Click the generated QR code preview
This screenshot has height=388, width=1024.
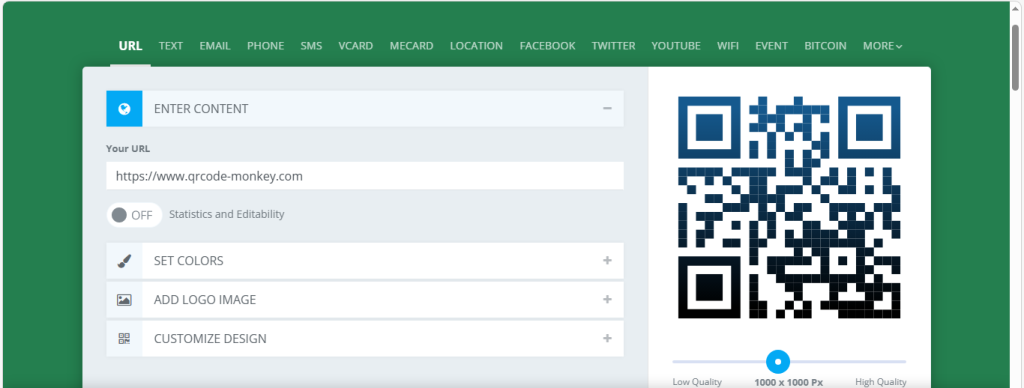789,207
